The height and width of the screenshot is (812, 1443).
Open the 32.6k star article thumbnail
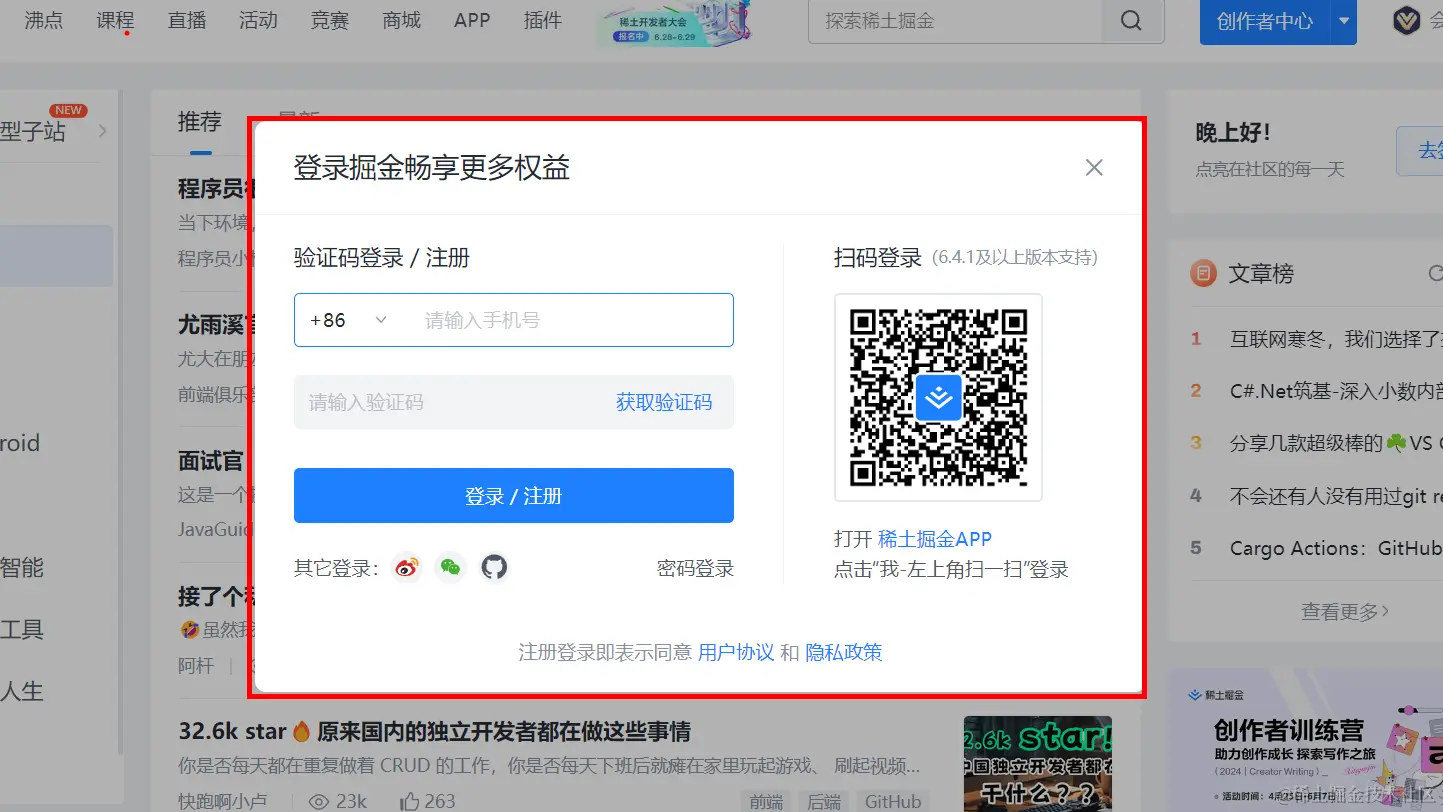[x=1038, y=764]
